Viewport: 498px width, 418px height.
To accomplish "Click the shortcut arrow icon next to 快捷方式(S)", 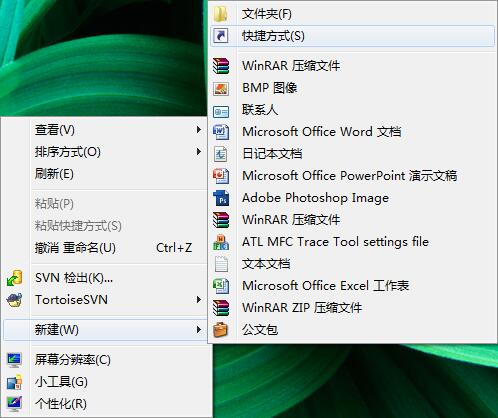I will (221, 36).
